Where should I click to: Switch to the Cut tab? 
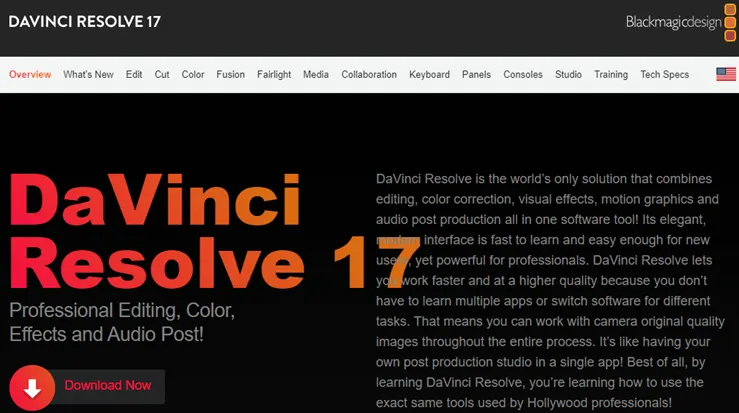click(162, 74)
